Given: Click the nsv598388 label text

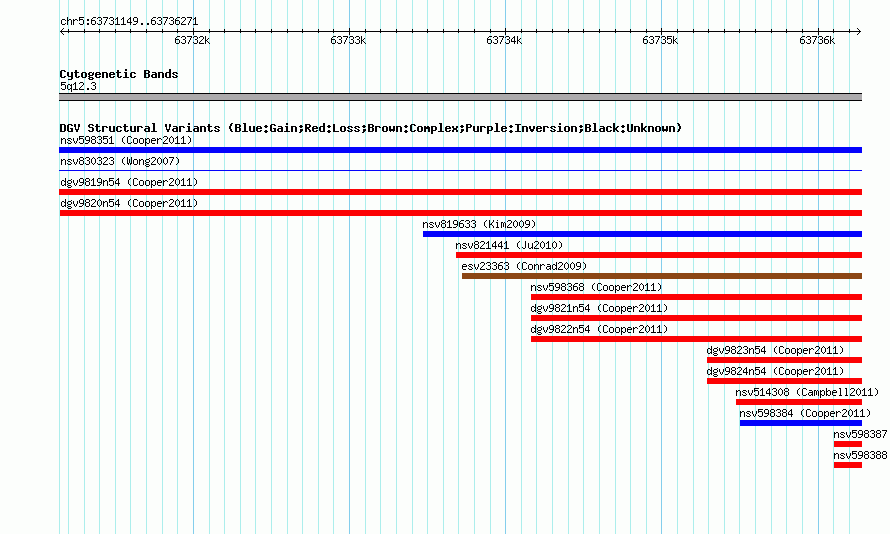Looking at the screenshot, I should [x=860, y=455].
